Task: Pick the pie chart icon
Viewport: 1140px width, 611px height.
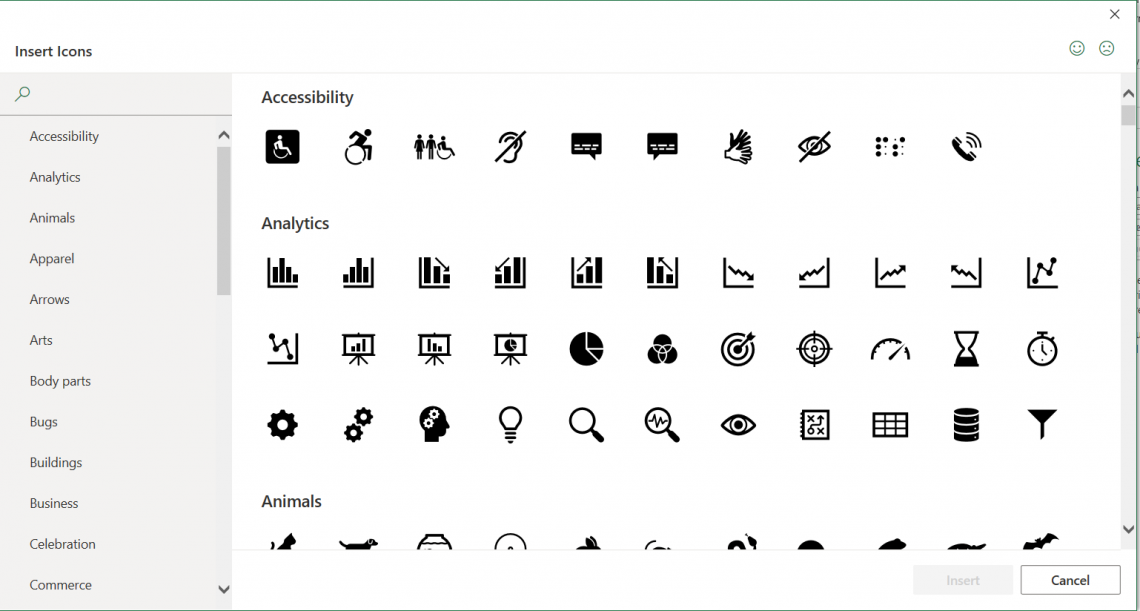Action: [586, 348]
